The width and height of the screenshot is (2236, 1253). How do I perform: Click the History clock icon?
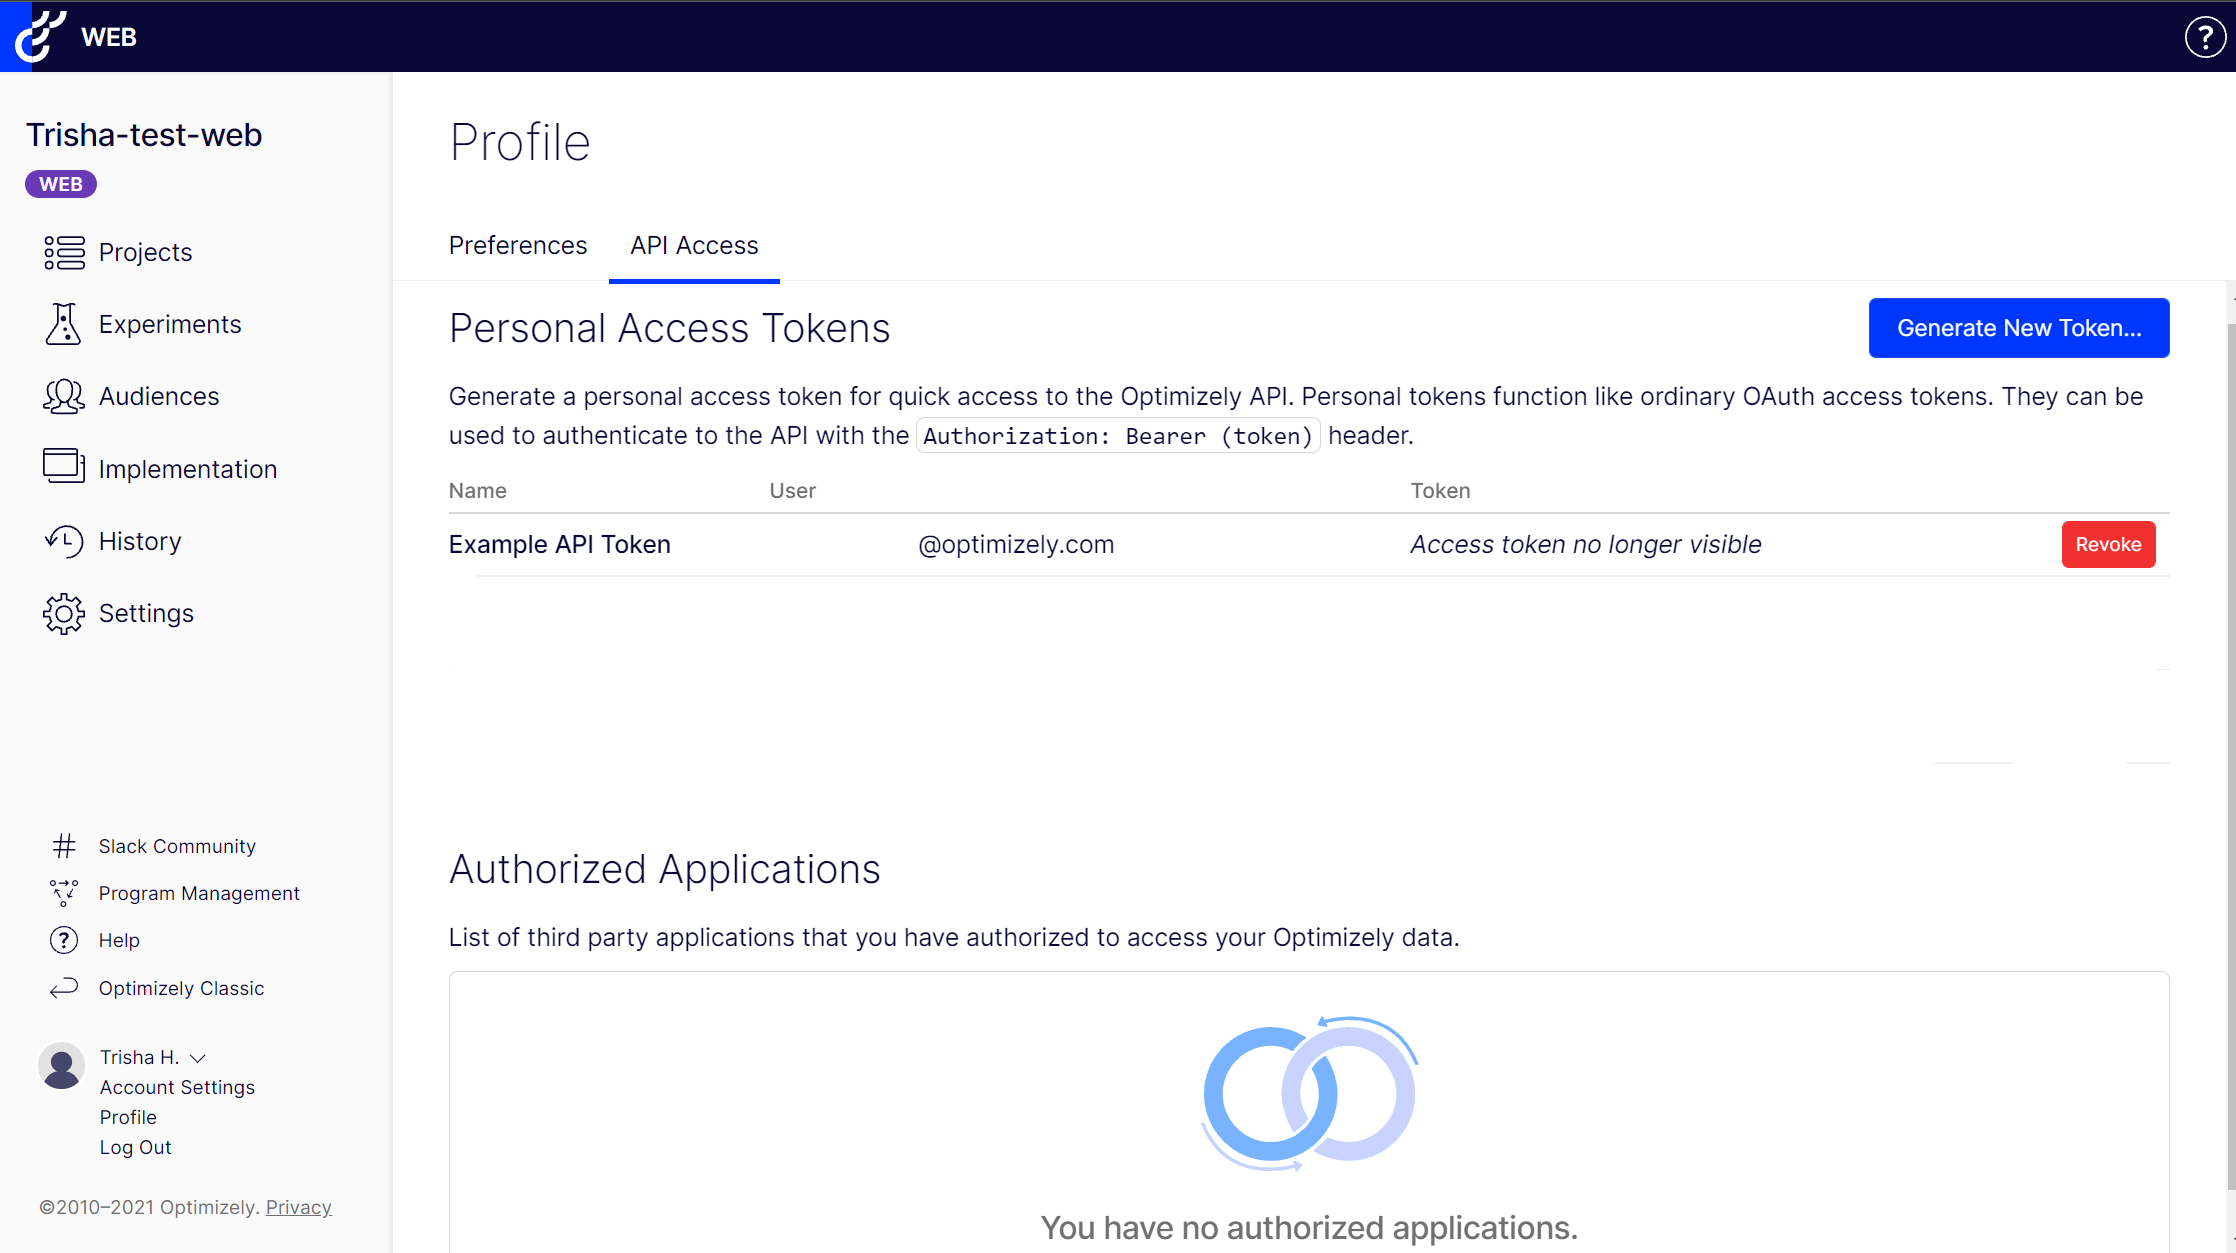point(64,541)
